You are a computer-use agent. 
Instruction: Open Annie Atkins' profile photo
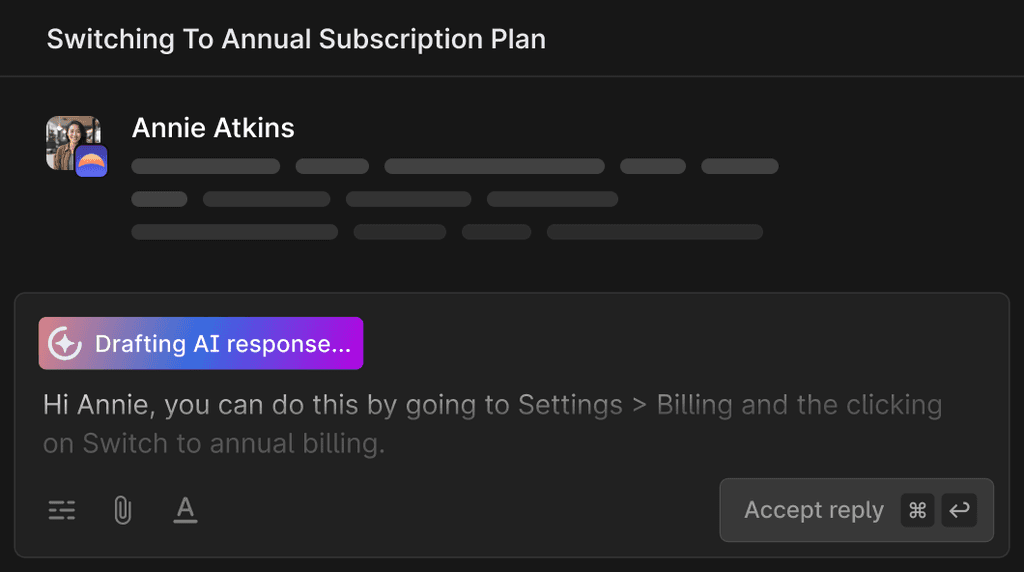pos(73,142)
